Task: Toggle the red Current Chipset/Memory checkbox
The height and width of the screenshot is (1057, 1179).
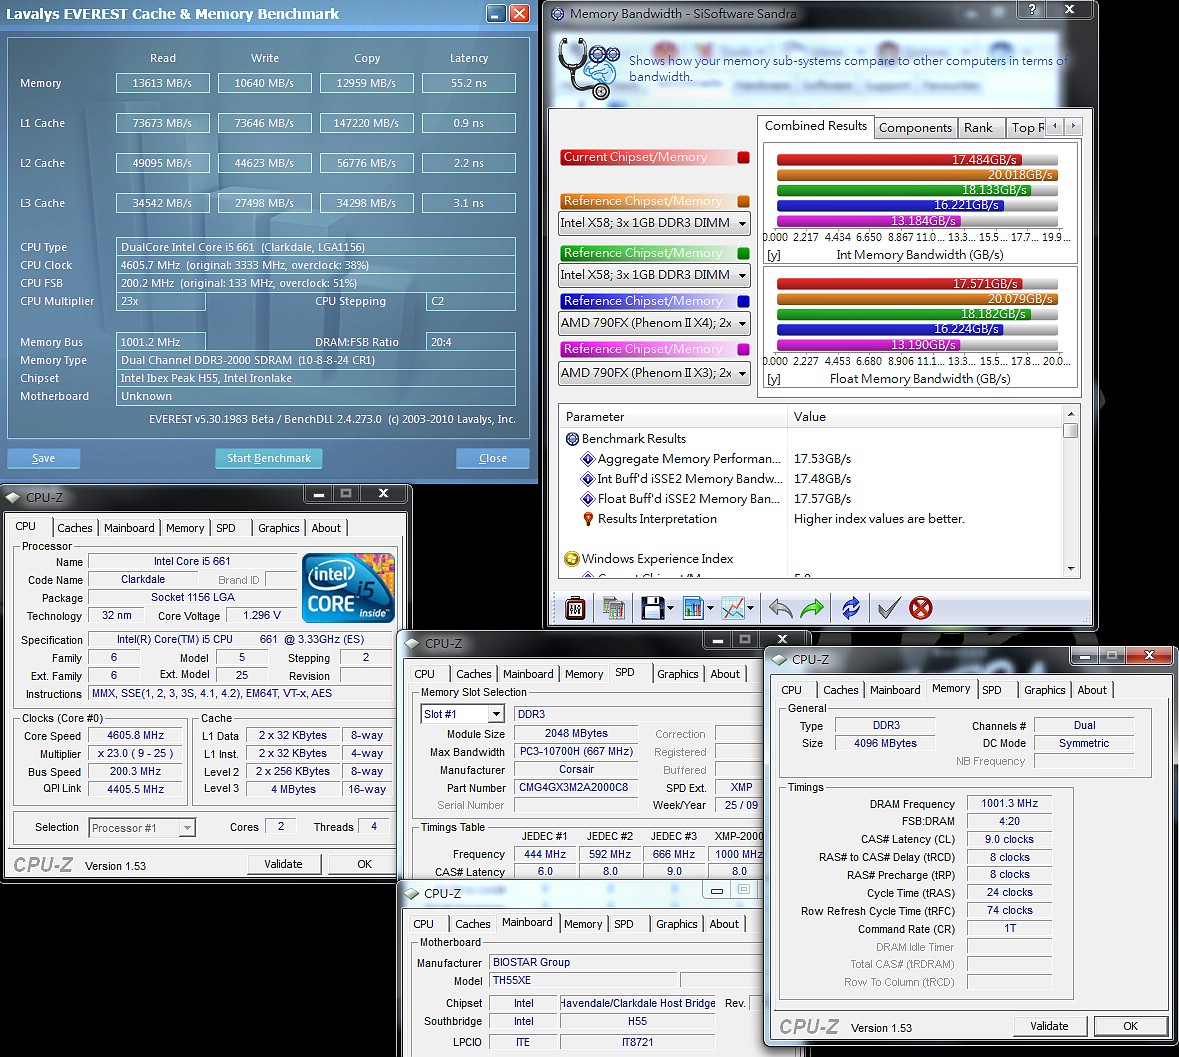Action: 743,157
